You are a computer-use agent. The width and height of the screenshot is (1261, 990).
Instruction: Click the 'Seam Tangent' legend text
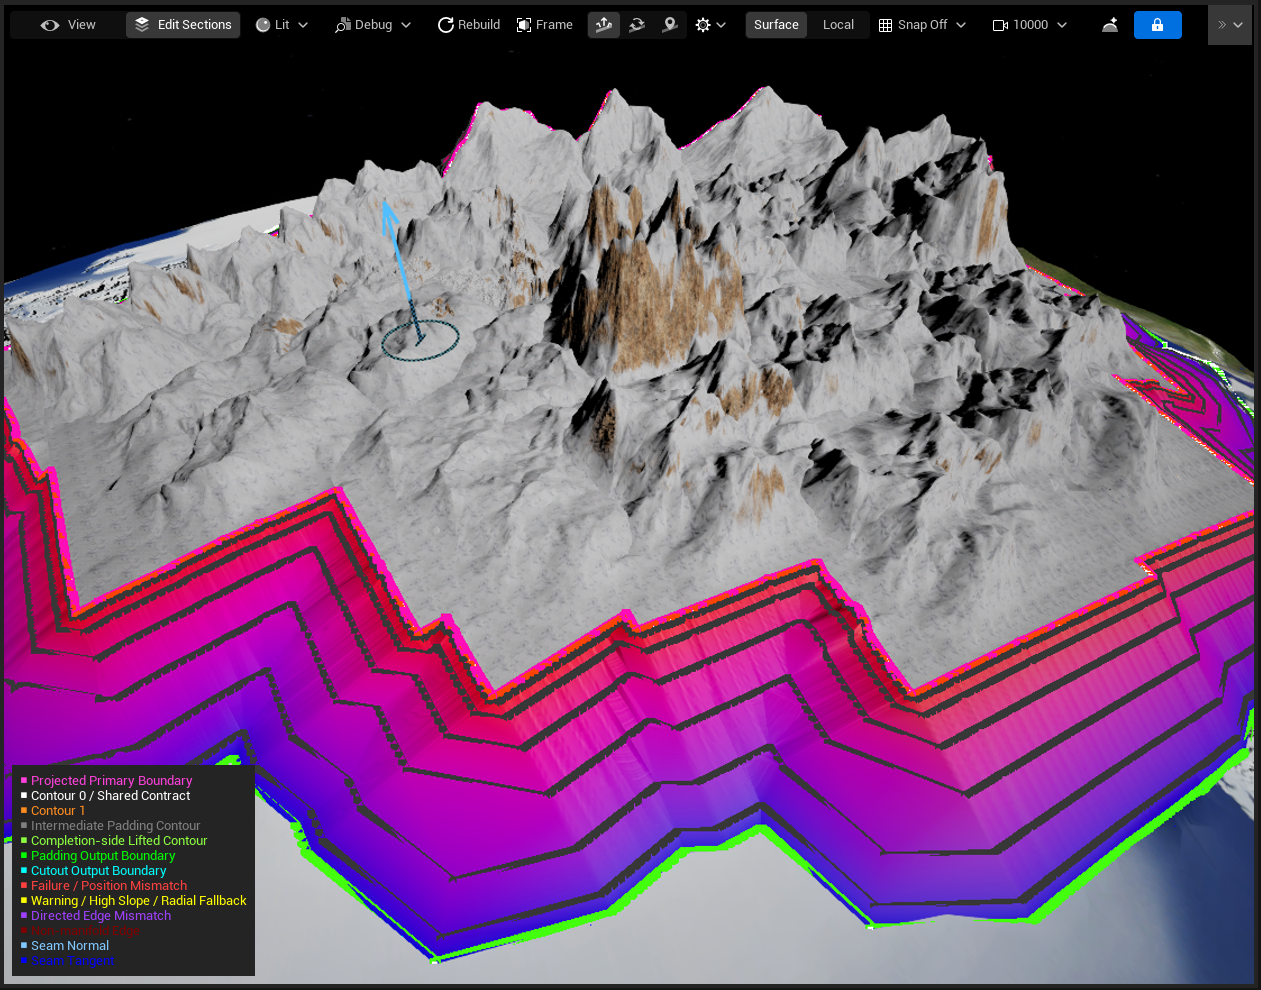[x=72, y=961]
